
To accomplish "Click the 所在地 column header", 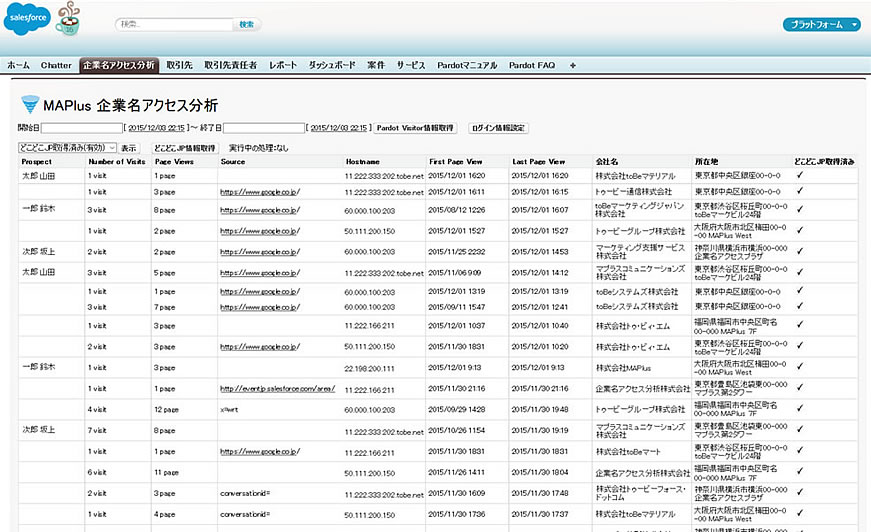I will click(706, 162).
